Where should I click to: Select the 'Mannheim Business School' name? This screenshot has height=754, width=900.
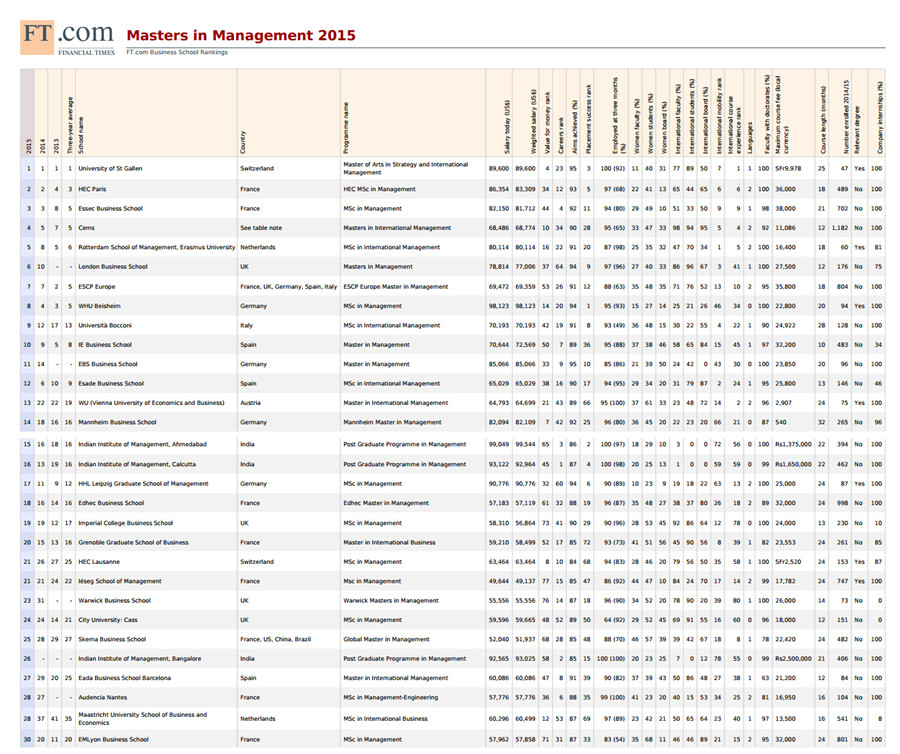(x=117, y=422)
